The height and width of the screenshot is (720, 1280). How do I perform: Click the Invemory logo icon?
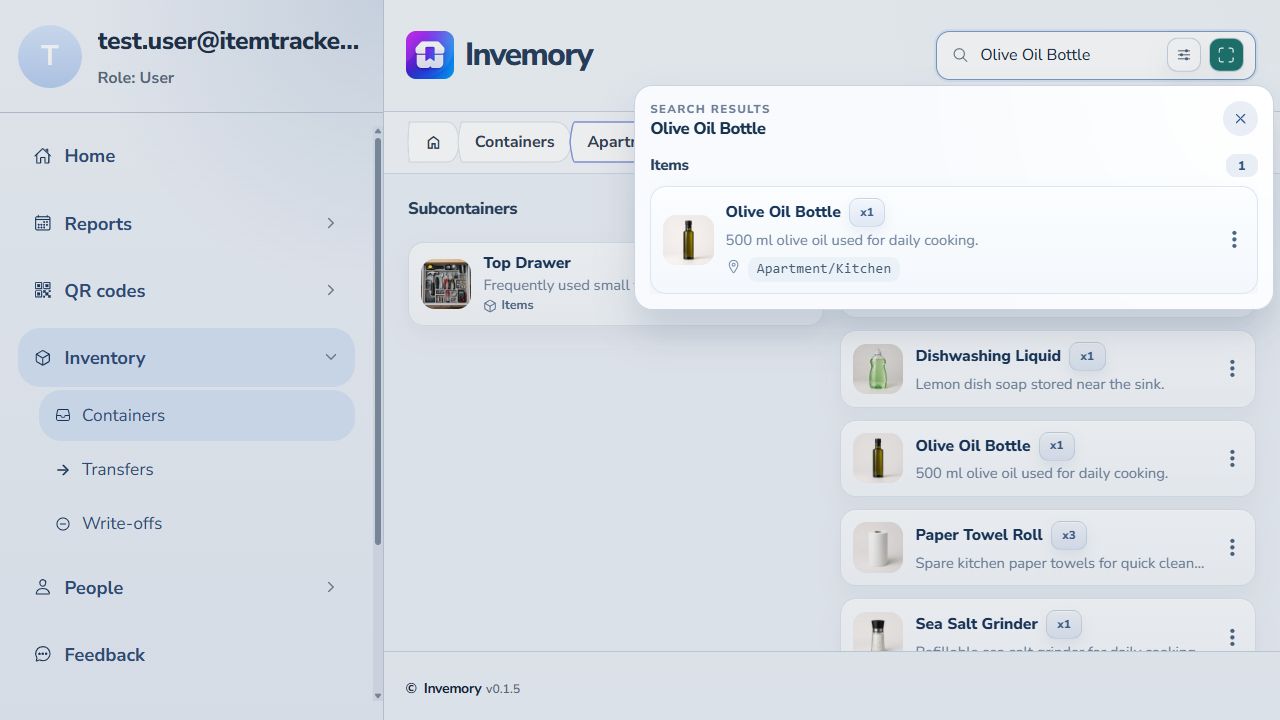click(430, 55)
